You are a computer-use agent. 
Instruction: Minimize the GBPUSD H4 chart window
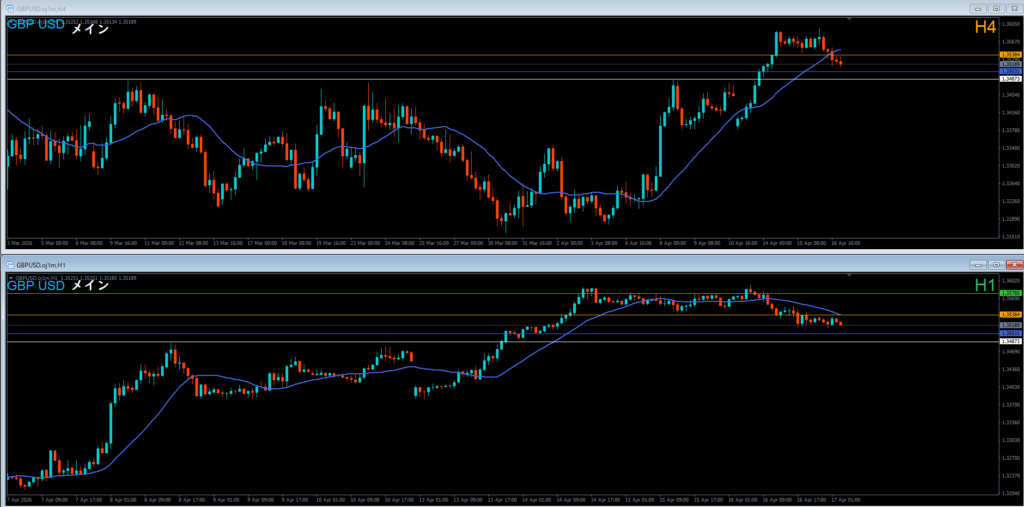pos(977,8)
